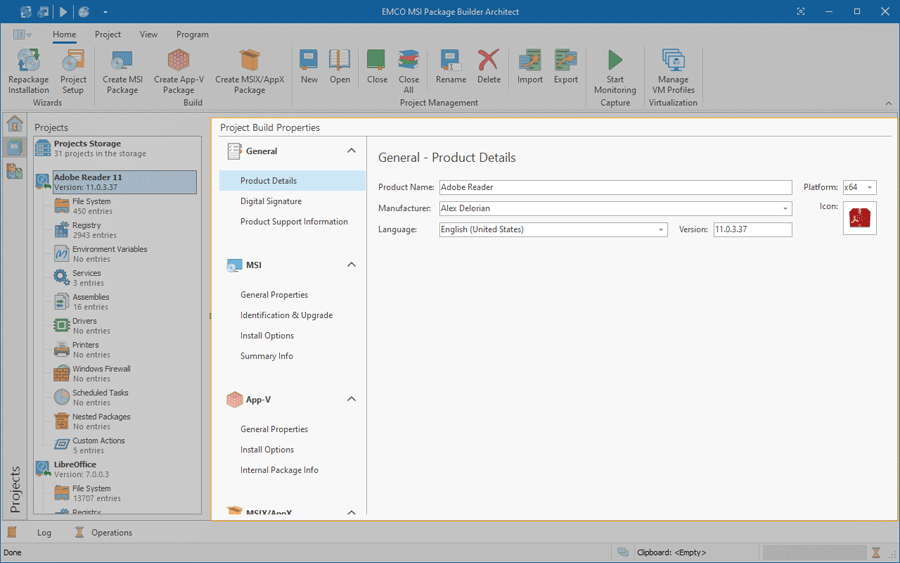
Task: Start Monitoring capture
Action: 615,71
